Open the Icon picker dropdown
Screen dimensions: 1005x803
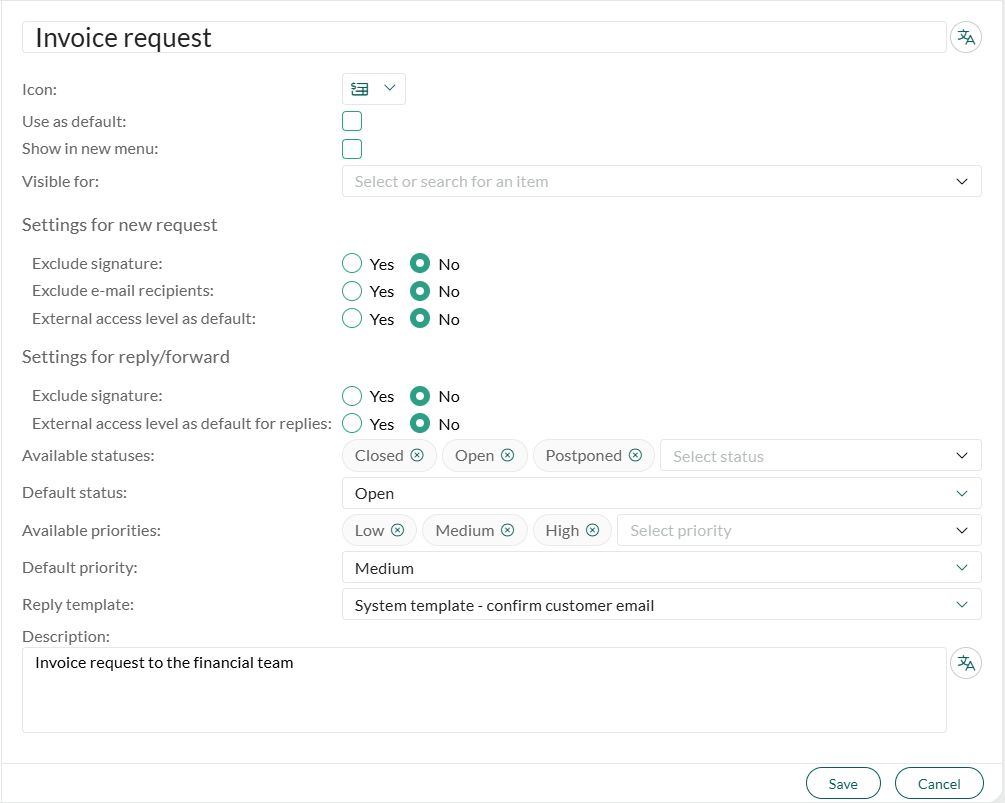pos(374,88)
